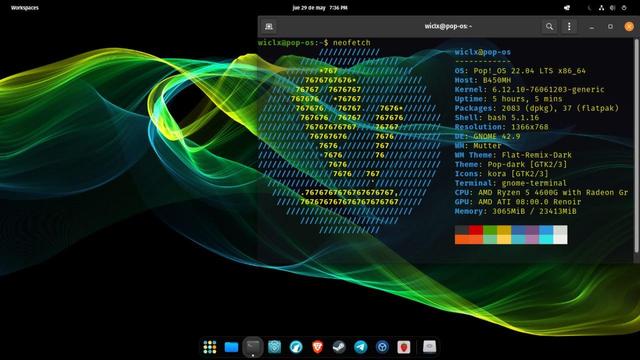Click the purple swatch in the top palette row
This screenshot has width=640, height=360.
click(x=532, y=230)
